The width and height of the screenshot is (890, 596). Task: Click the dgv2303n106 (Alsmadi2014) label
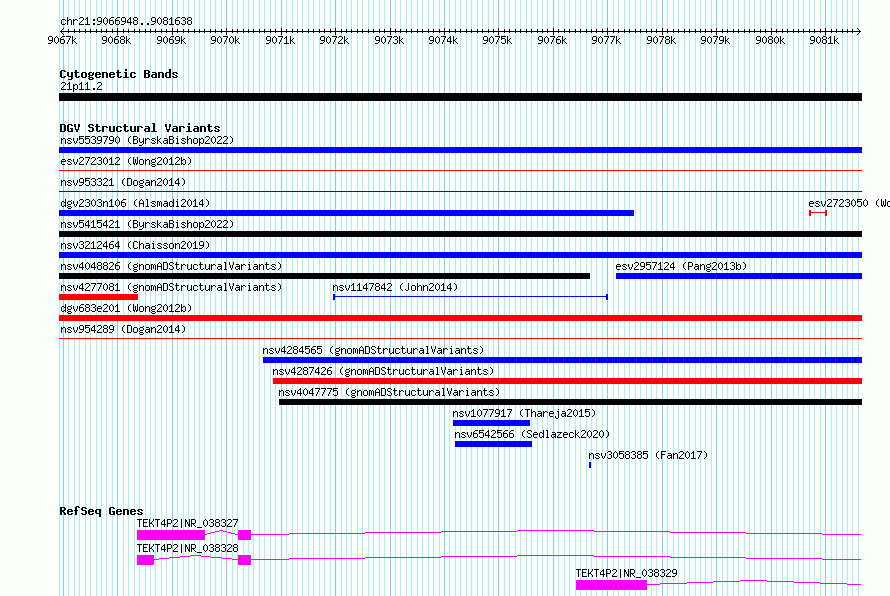coord(135,203)
